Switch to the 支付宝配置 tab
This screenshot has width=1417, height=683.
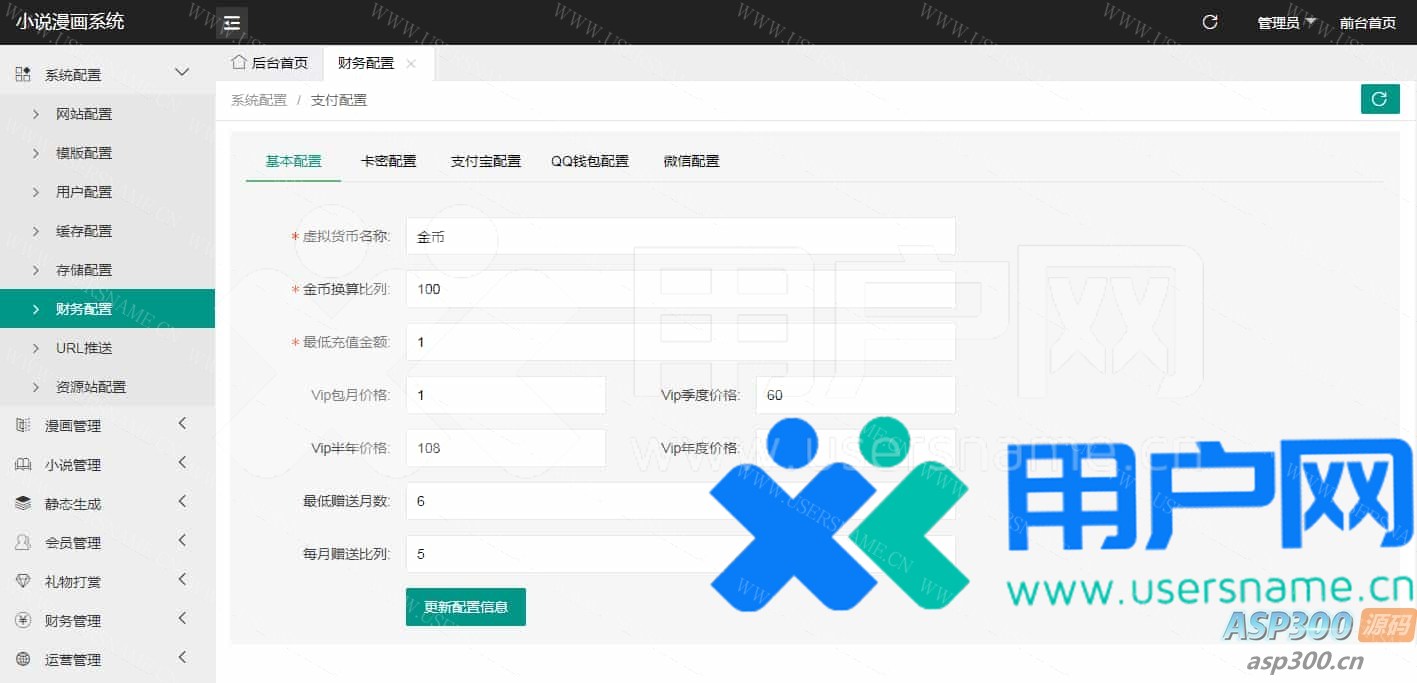pyautogui.click(x=486, y=161)
